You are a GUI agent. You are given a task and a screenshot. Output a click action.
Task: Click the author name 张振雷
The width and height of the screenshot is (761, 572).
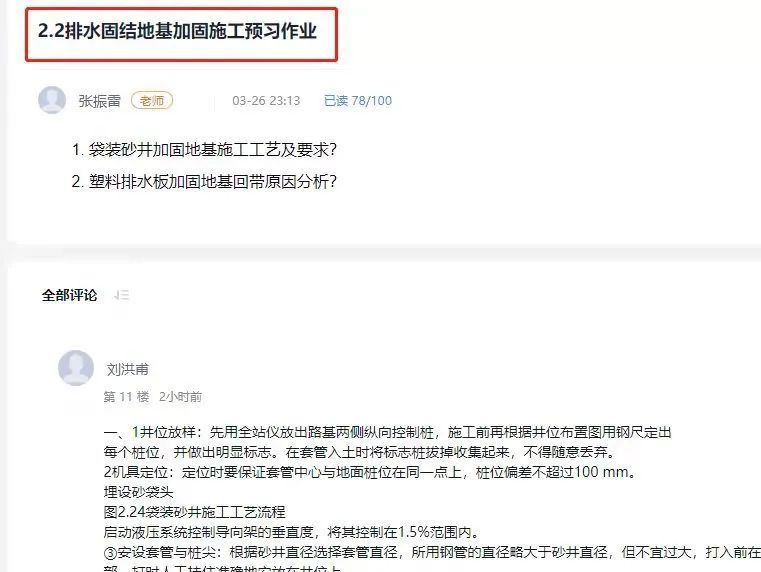[99, 100]
